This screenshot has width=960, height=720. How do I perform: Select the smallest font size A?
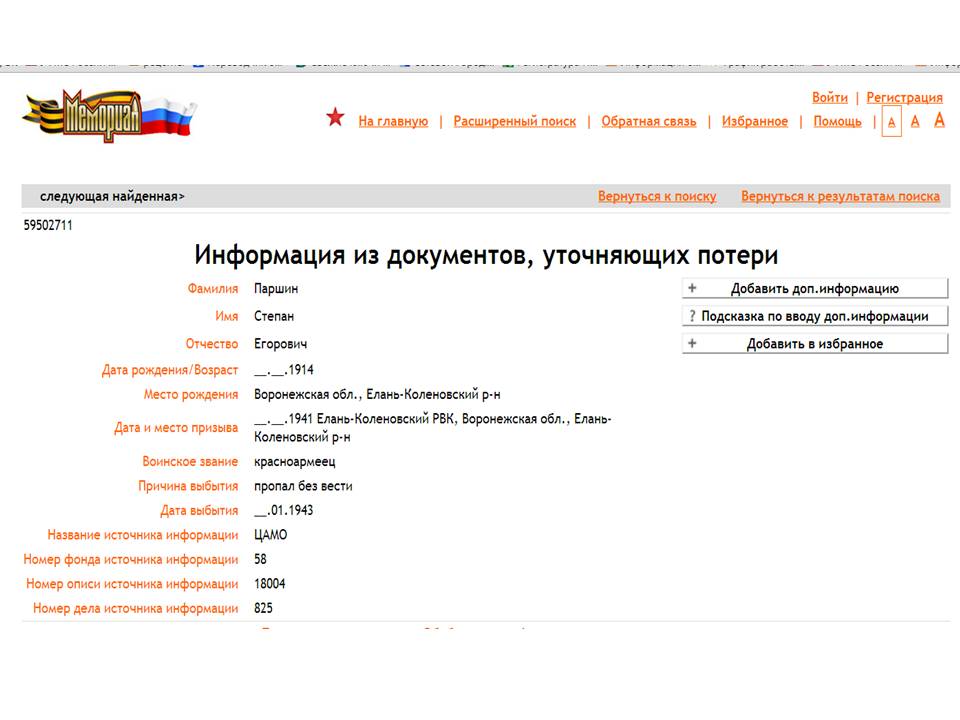[892, 122]
